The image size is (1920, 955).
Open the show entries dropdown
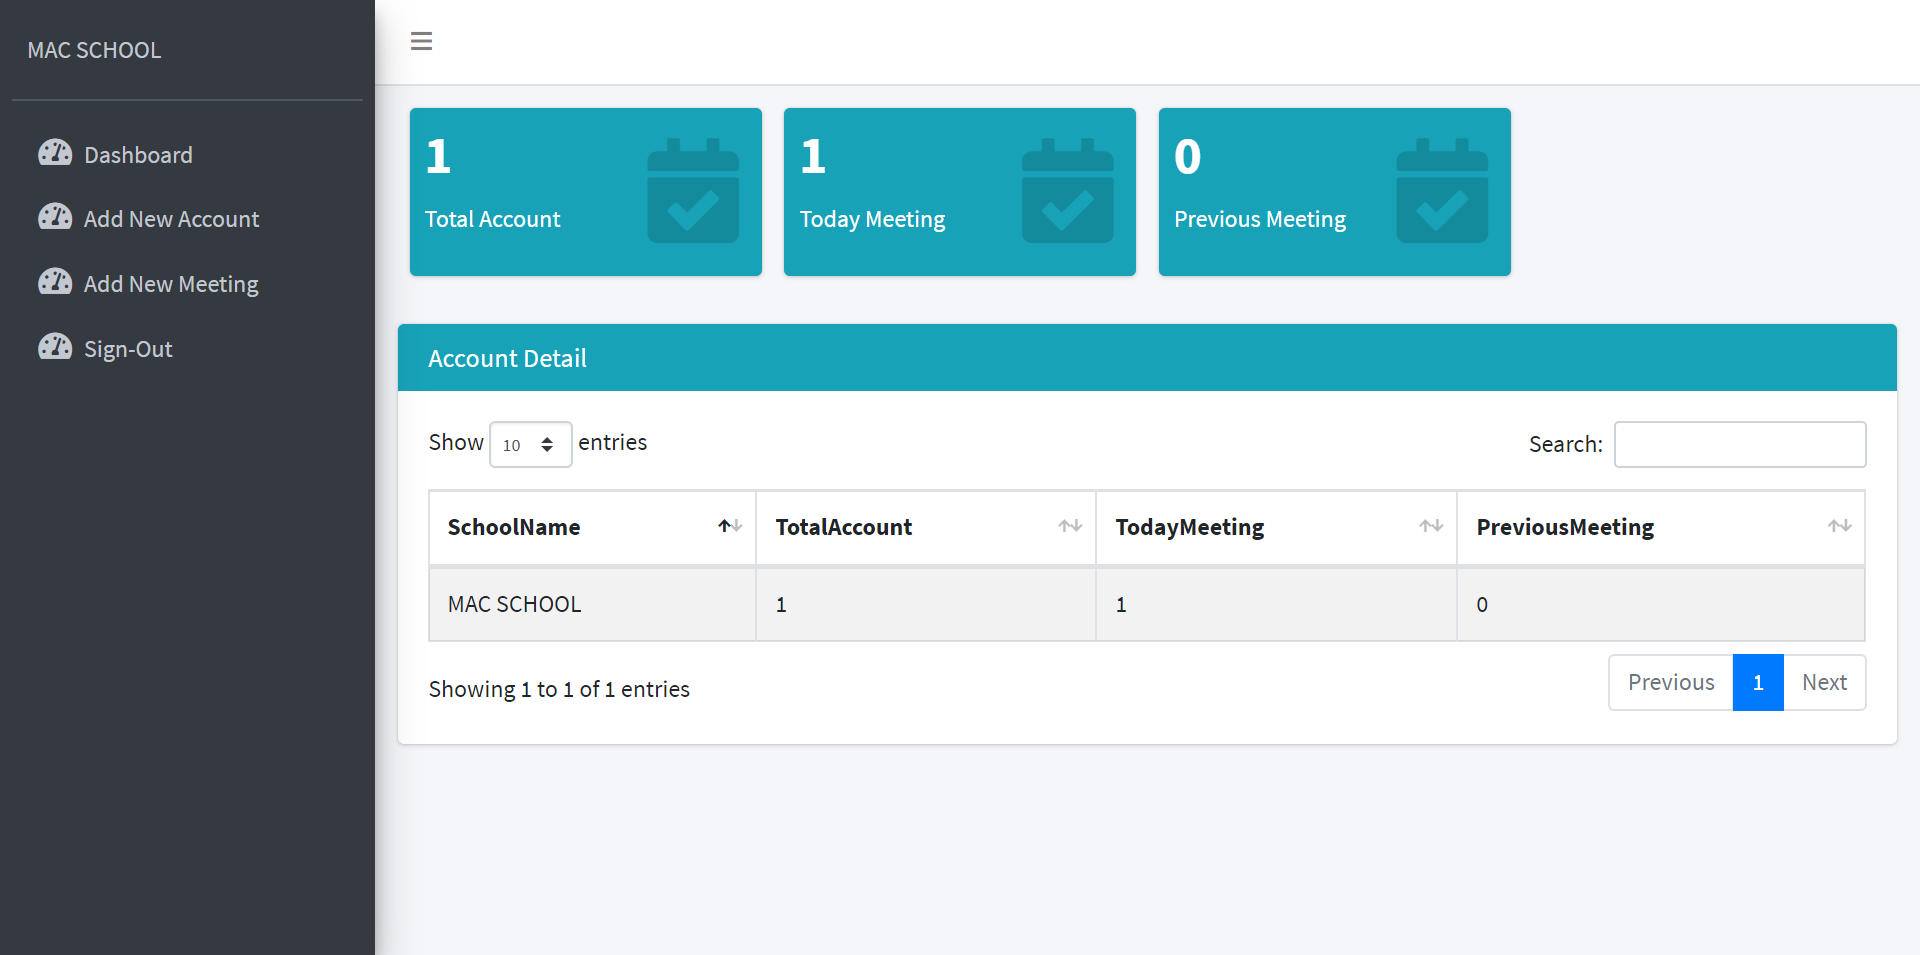[530, 445]
